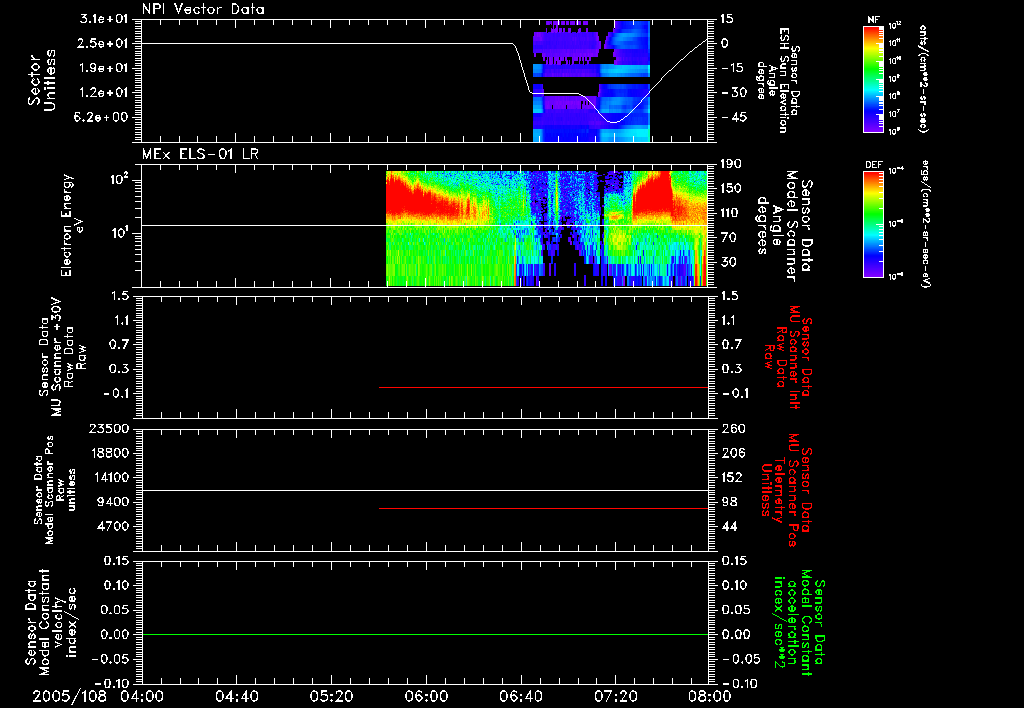Screen dimensions: 1024x708
Task: Click the 08:00 time tick label
Action: pos(710,697)
